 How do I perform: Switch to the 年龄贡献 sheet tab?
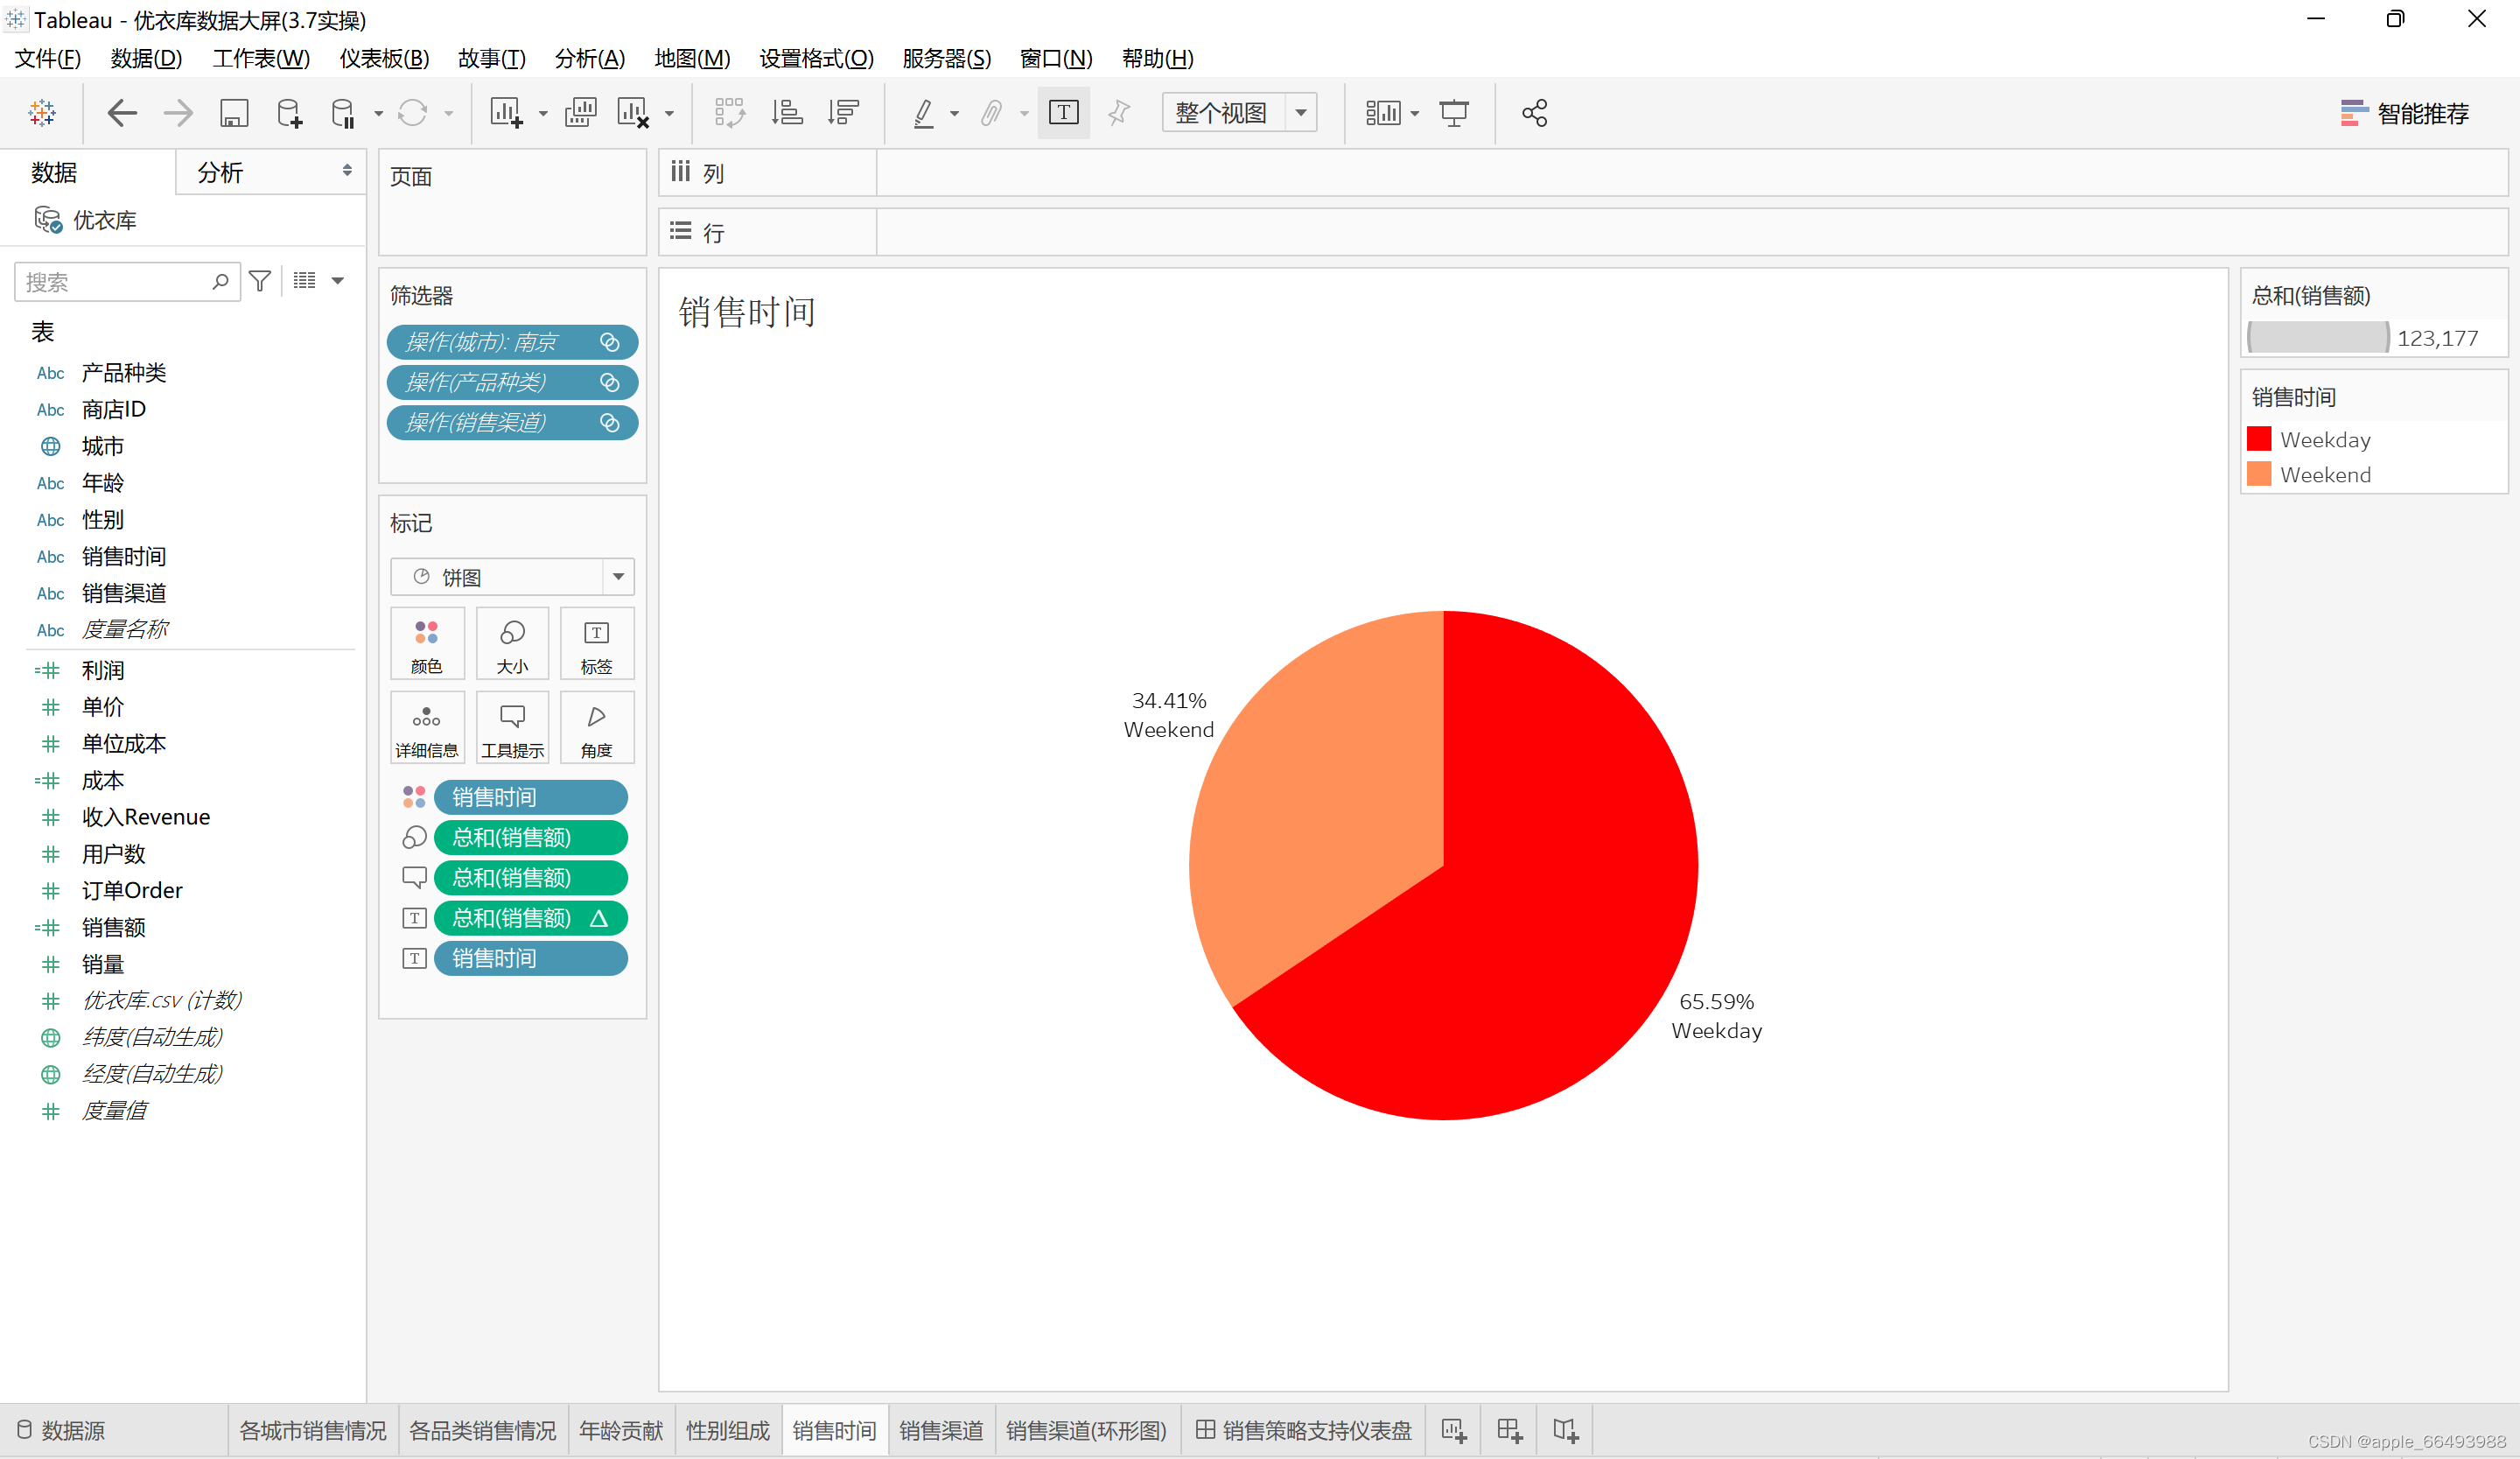(x=620, y=1431)
